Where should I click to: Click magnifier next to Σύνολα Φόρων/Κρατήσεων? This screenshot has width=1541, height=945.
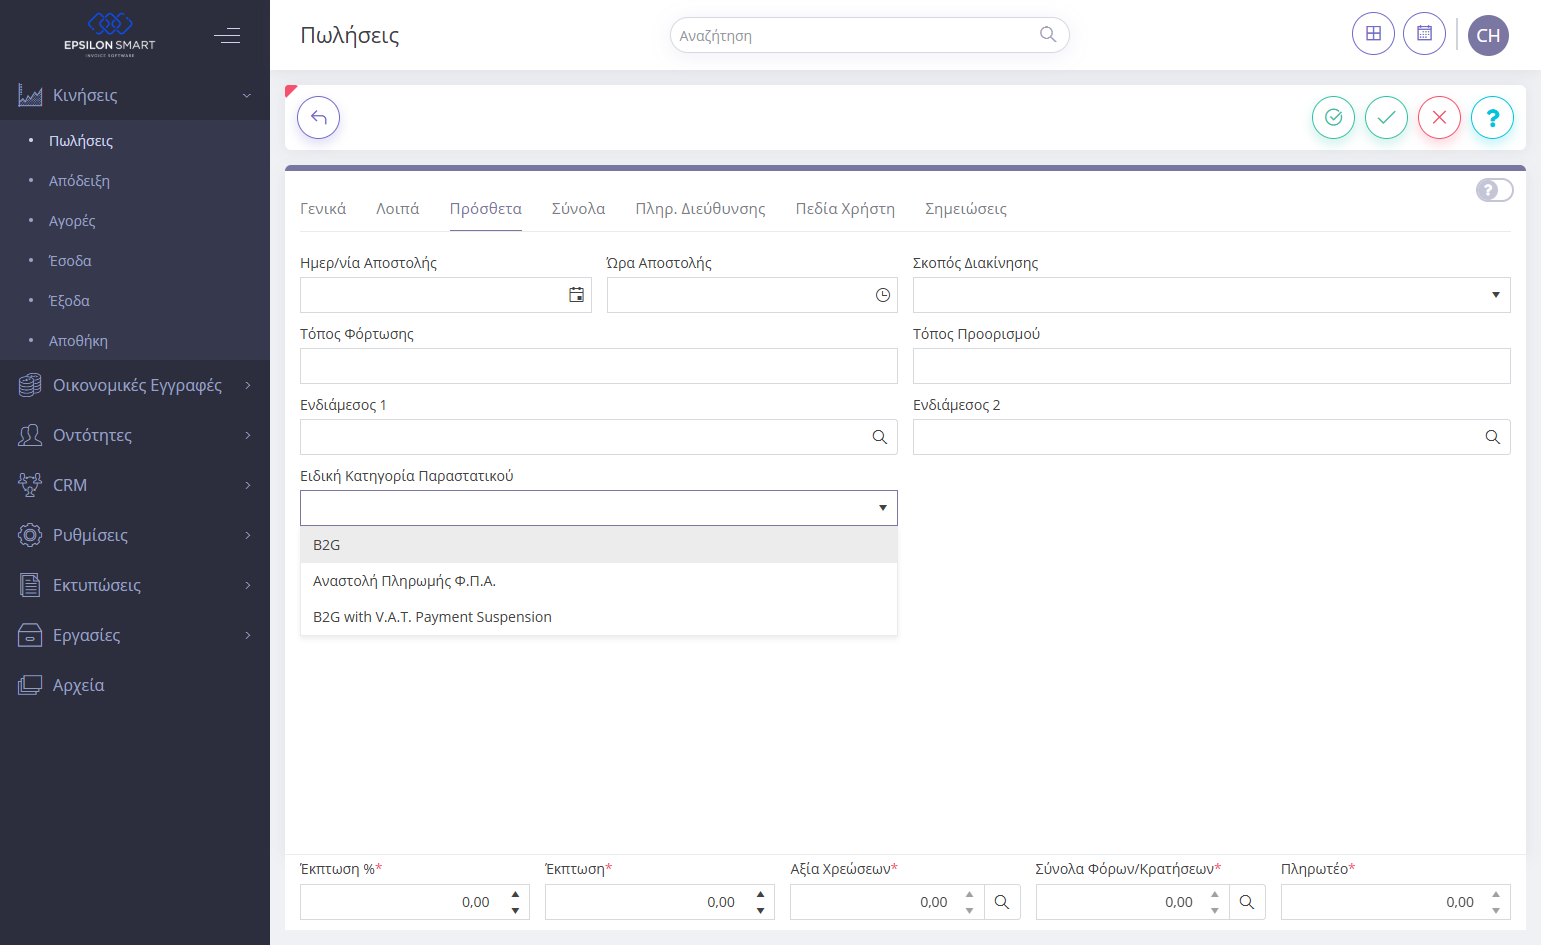pos(1246,902)
